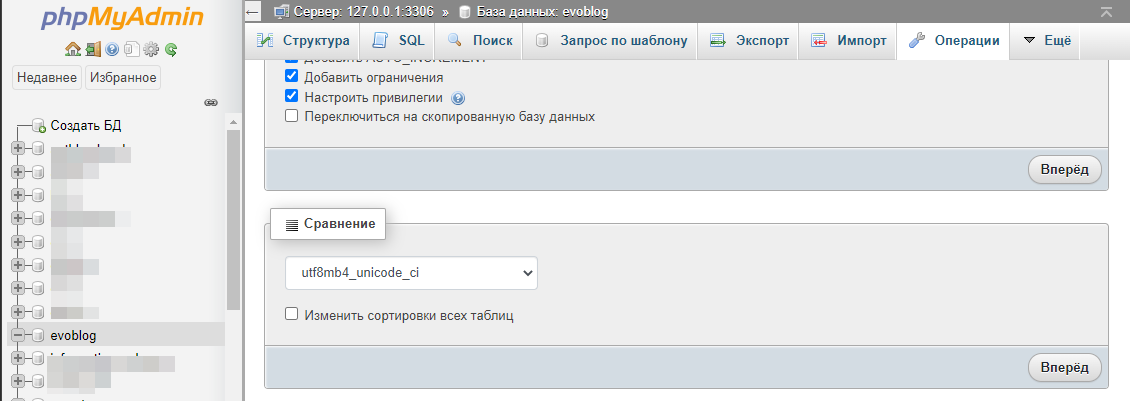This screenshot has width=1130, height=401.
Task: Open the Запрос по шаблону tab
Action: pyautogui.click(x=610, y=40)
